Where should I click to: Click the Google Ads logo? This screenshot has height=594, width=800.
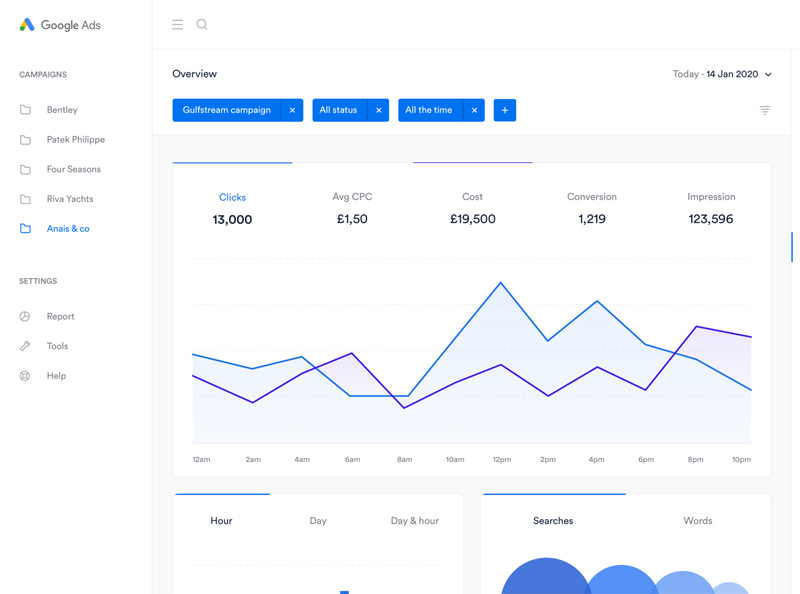pyautogui.click(x=62, y=24)
